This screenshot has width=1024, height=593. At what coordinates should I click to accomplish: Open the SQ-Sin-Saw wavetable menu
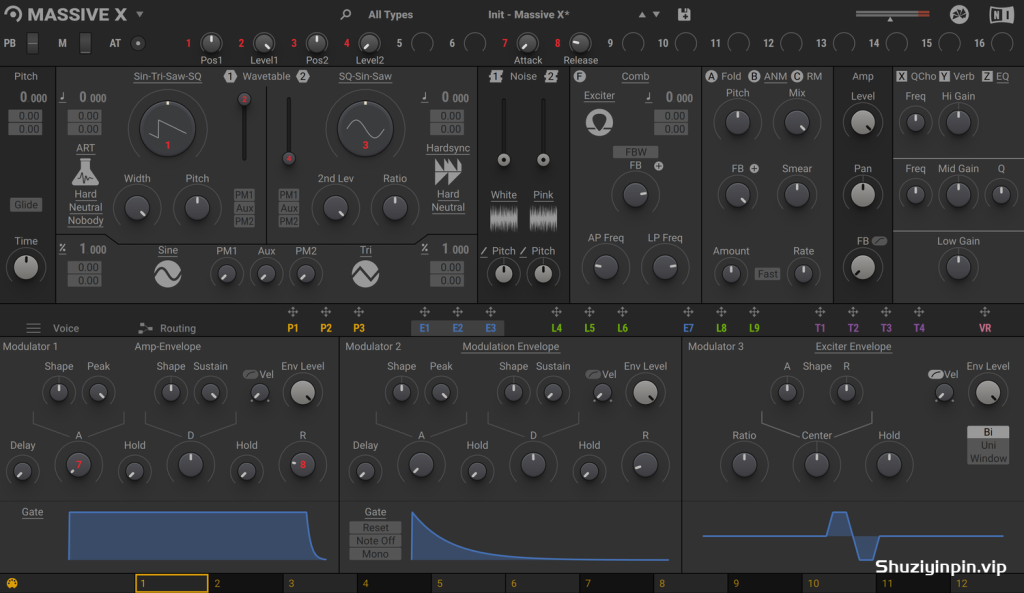point(365,76)
